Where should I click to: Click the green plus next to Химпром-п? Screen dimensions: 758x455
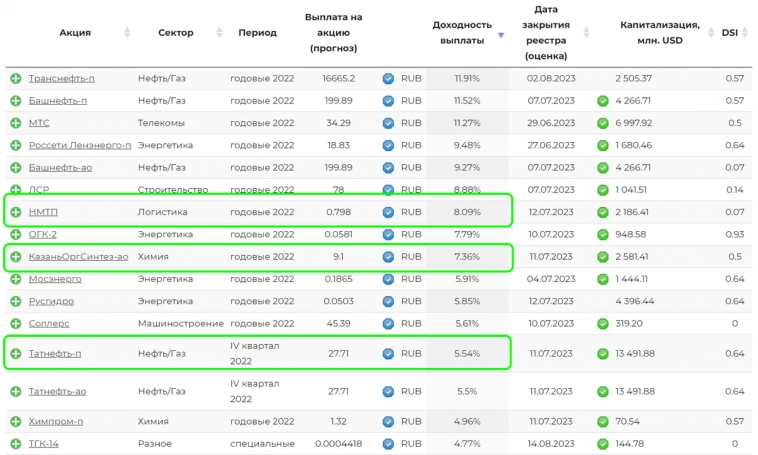(x=16, y=422)
